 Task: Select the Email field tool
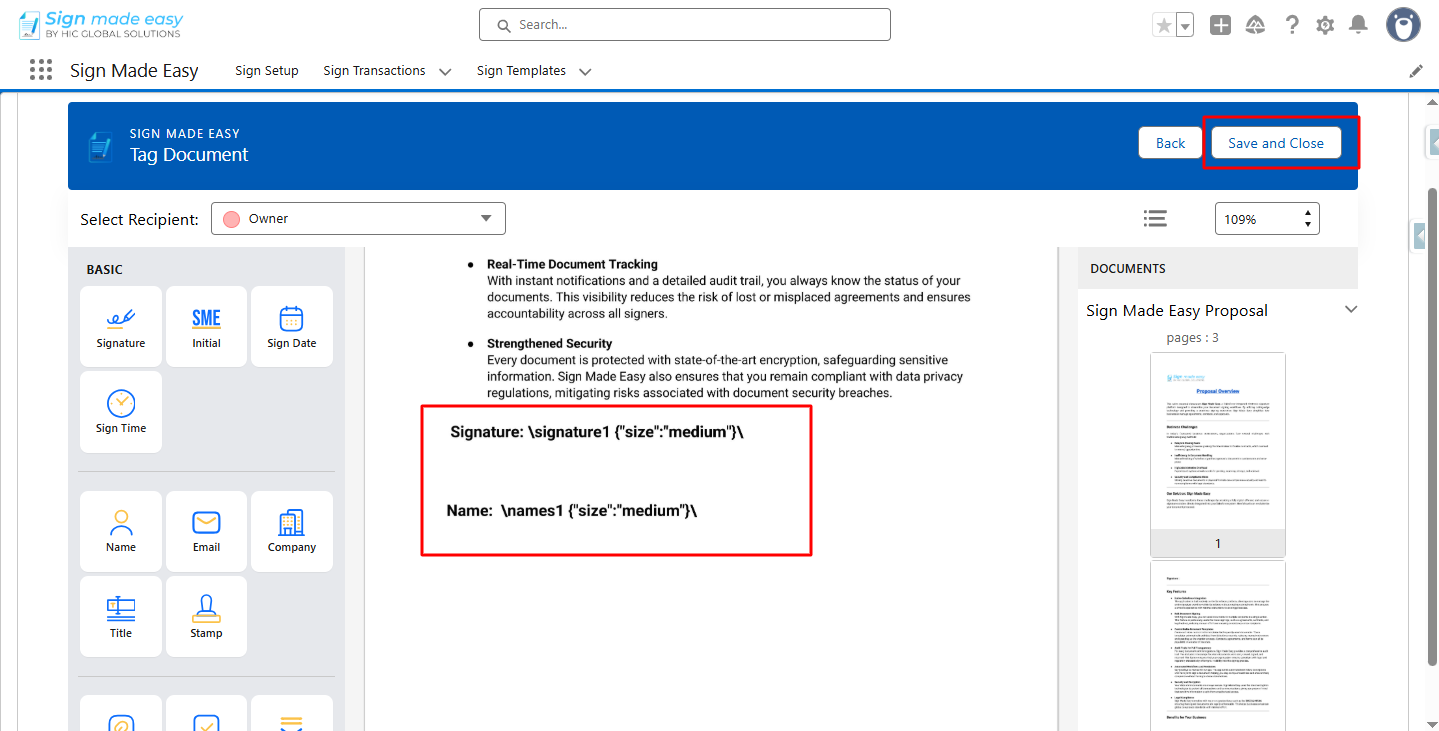coord(206,530)
